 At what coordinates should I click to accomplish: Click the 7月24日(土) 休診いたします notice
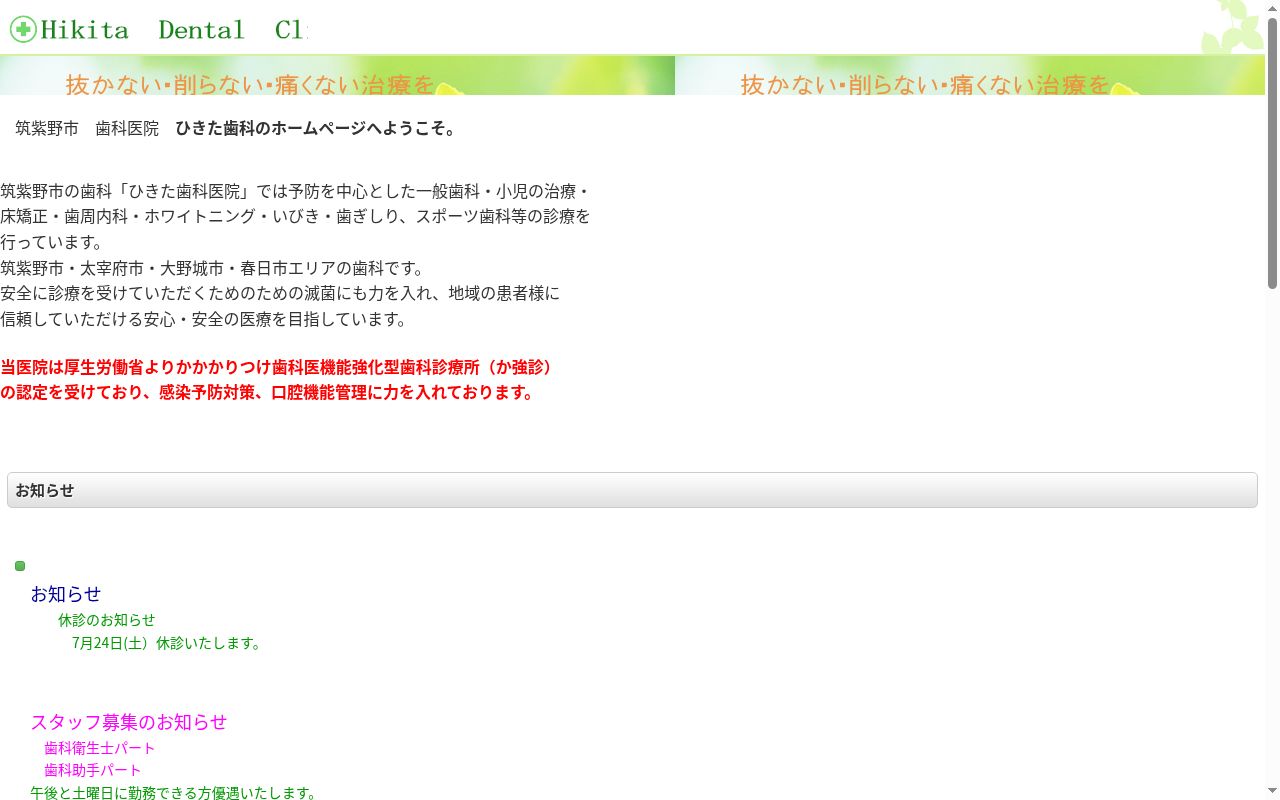point(169,643)
